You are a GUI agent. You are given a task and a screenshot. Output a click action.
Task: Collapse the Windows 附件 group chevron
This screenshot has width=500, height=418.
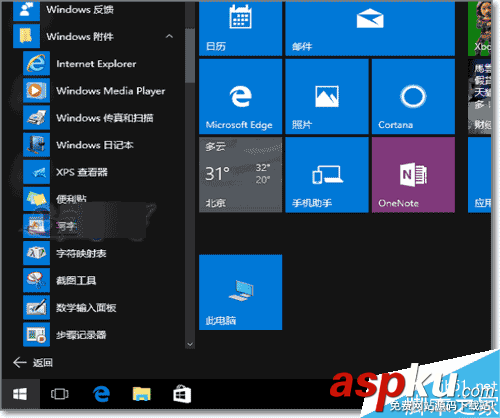(169, 36)
